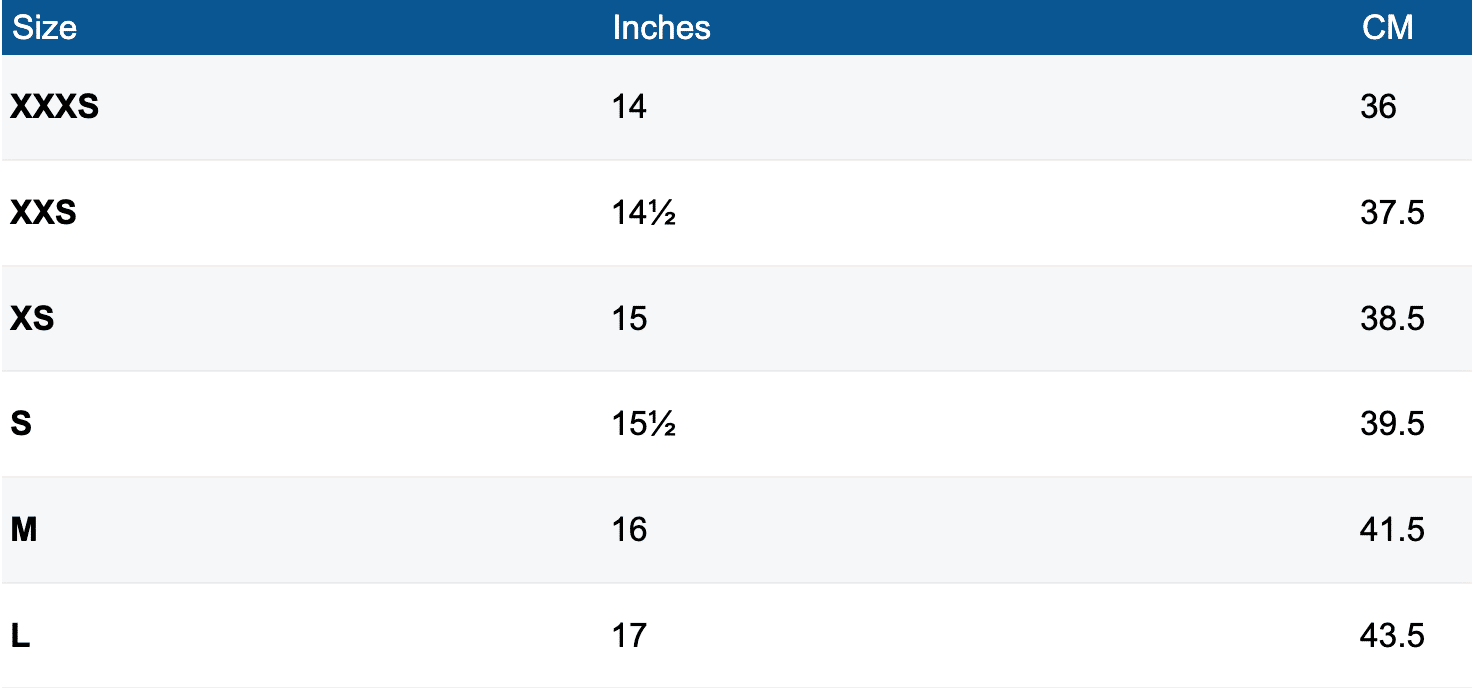Screen dimensions: 1472x688
Task: Click the 15½ inches value
Action: click(644, 424)
